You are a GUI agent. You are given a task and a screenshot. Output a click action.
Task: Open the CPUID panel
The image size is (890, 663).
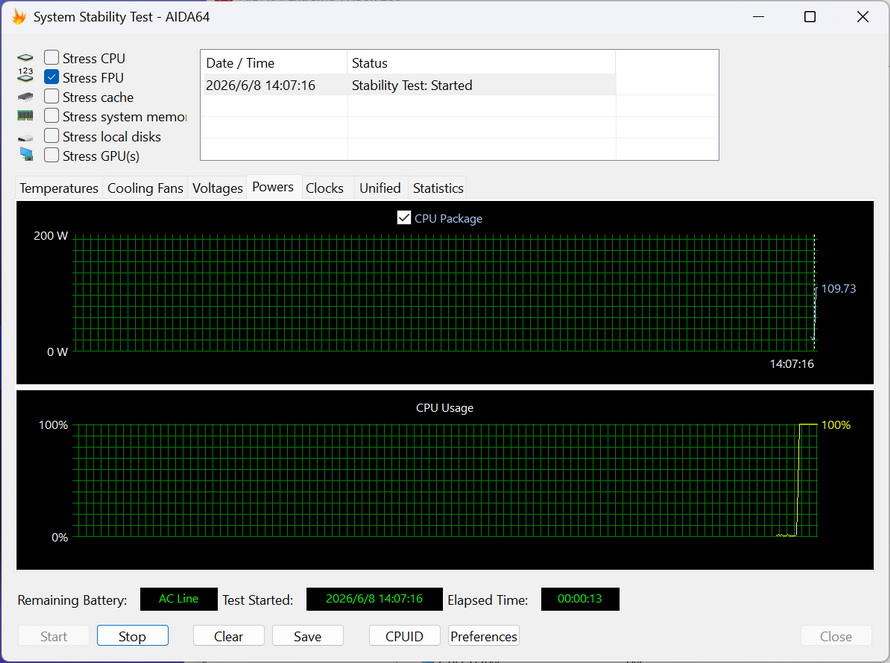[405, 636]
